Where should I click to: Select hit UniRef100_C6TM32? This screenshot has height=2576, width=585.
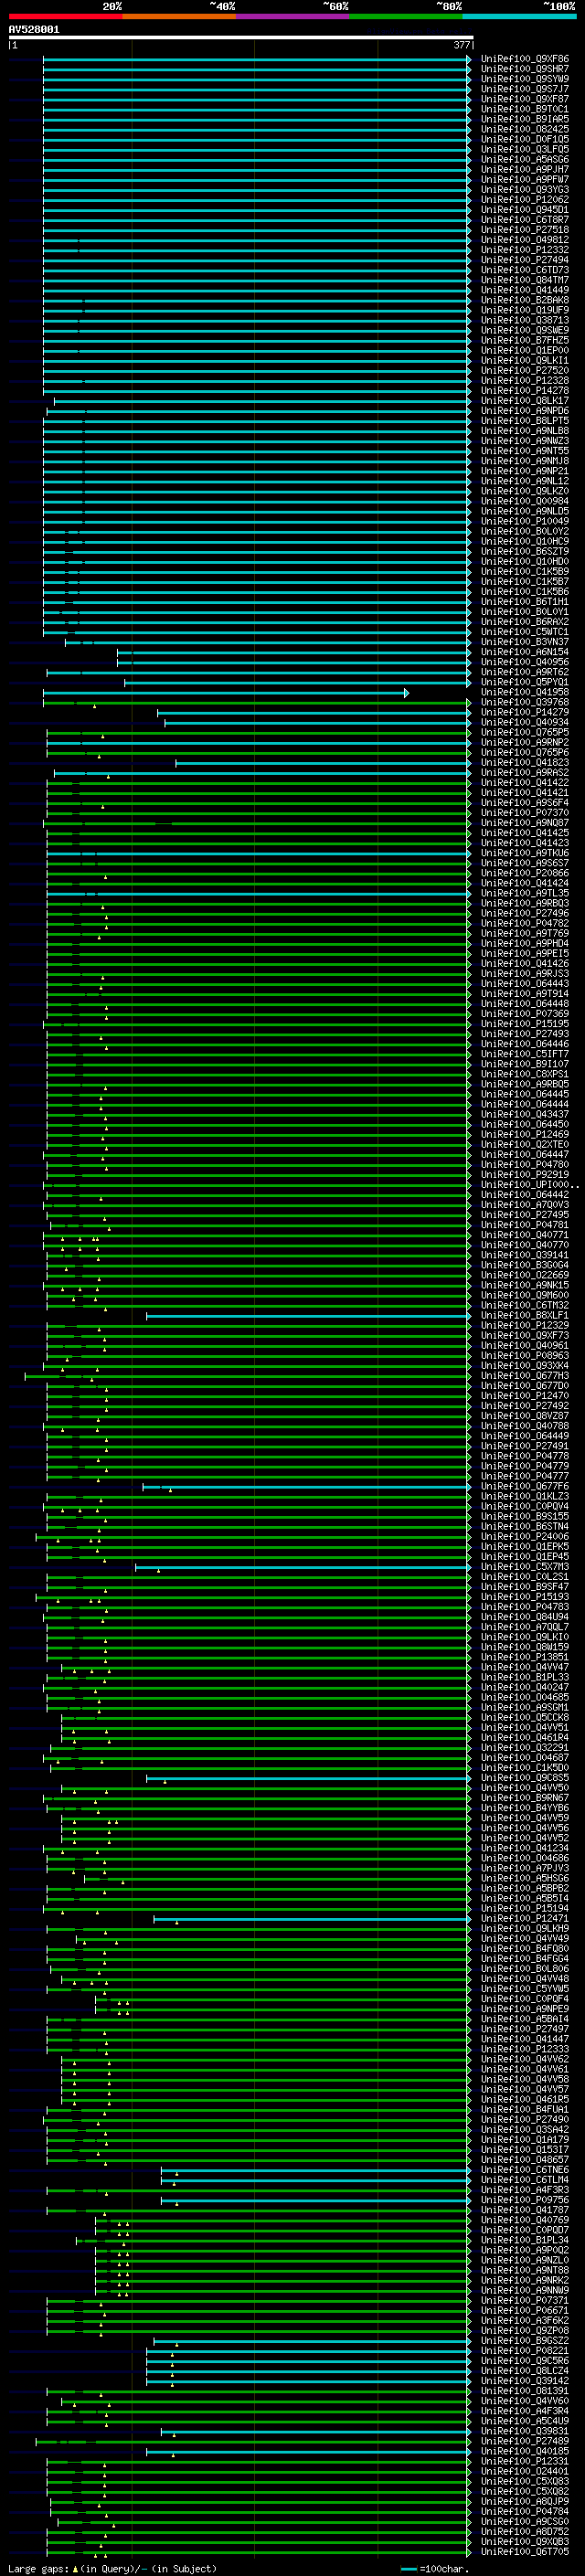(524, 1305)
